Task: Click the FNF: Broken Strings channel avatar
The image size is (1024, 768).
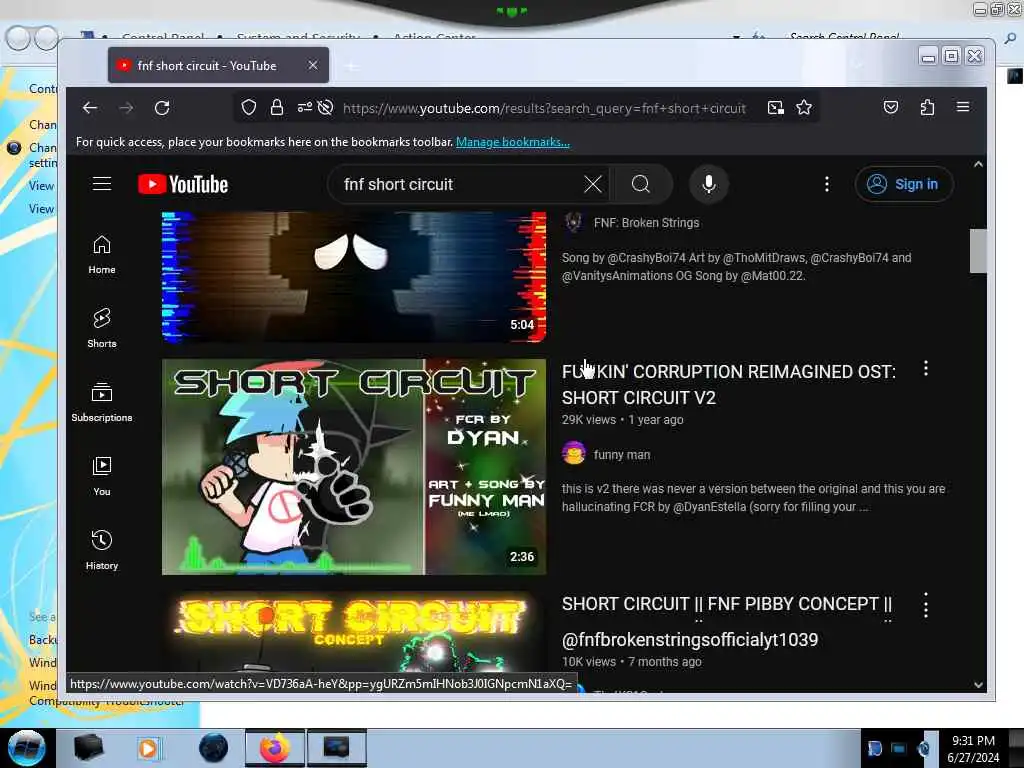Action: (x=573, y=222)
